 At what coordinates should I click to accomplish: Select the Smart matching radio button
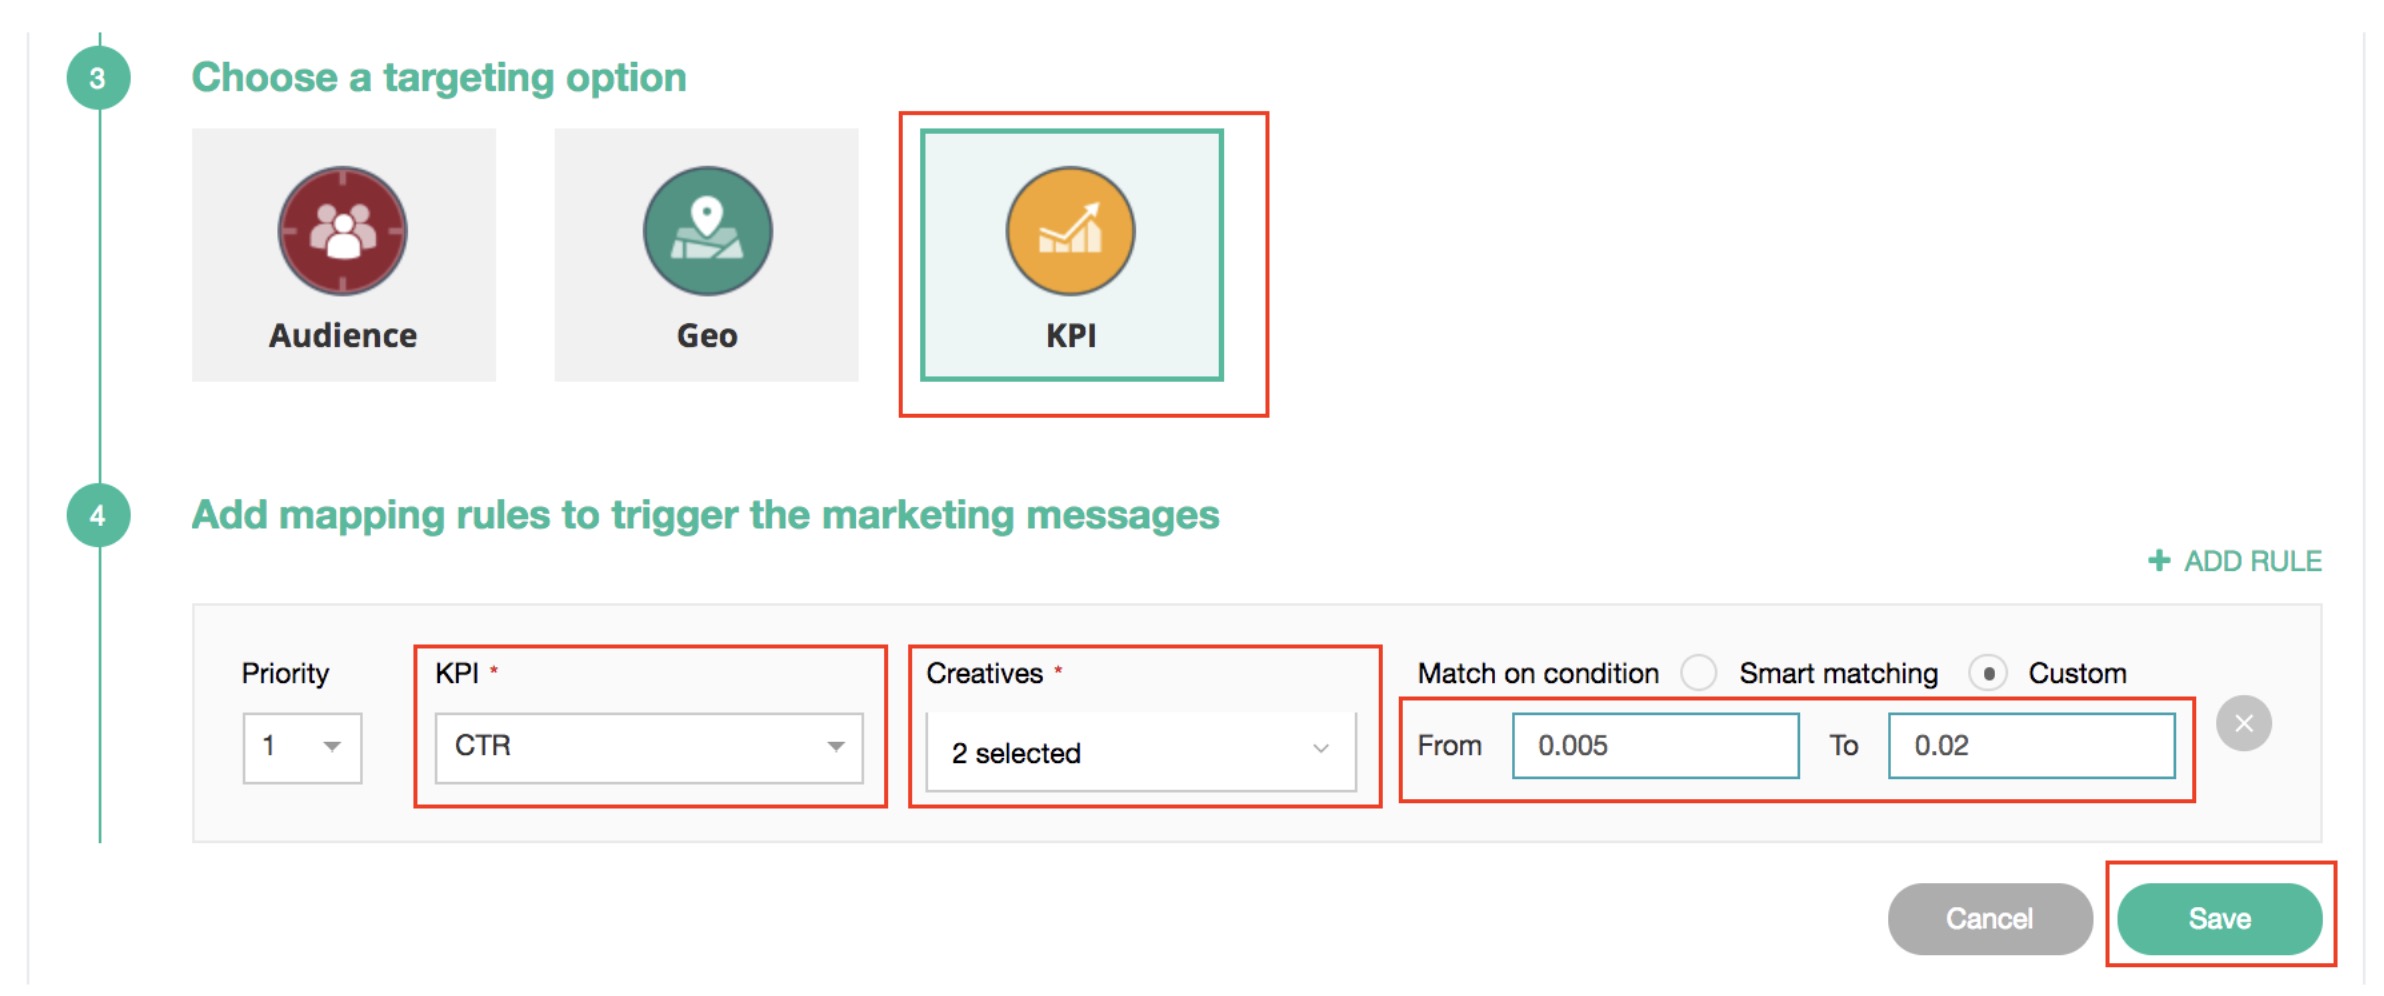(x=1698, y=673)
